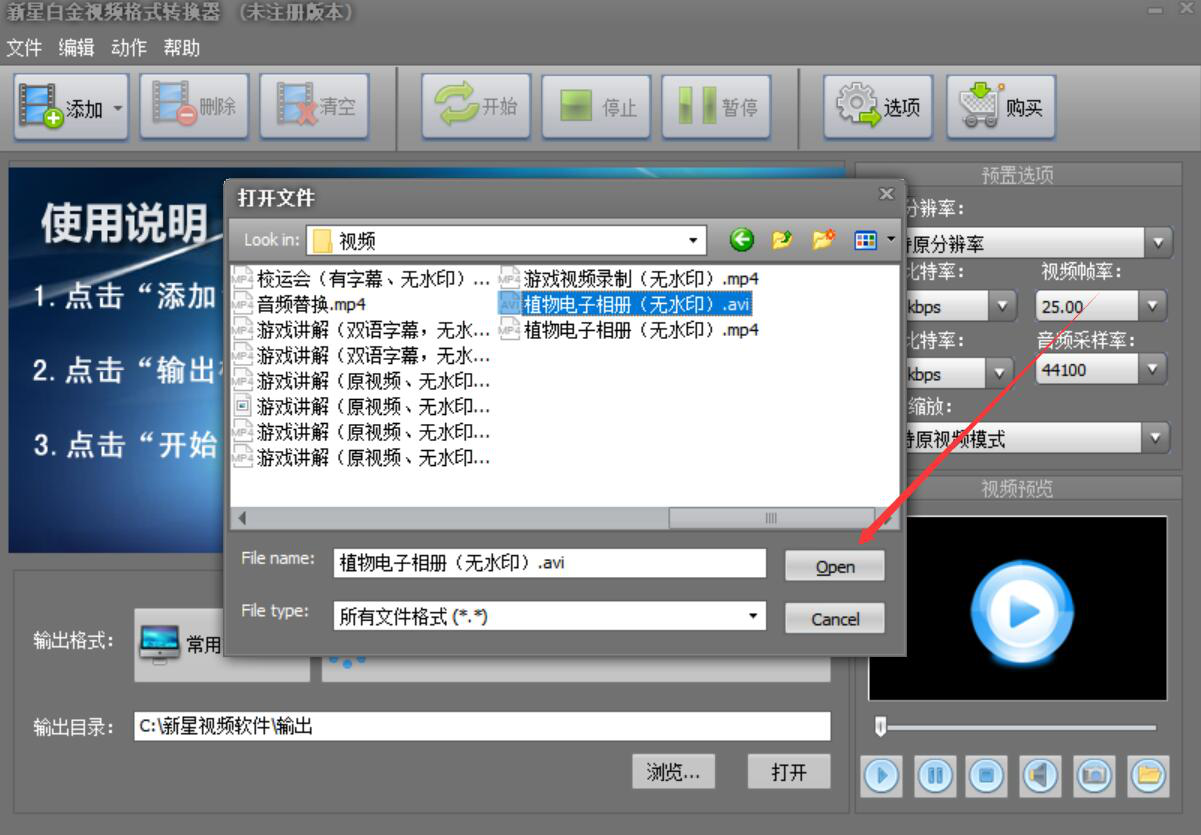Start conversion with the 开始 button

[476, 106]
